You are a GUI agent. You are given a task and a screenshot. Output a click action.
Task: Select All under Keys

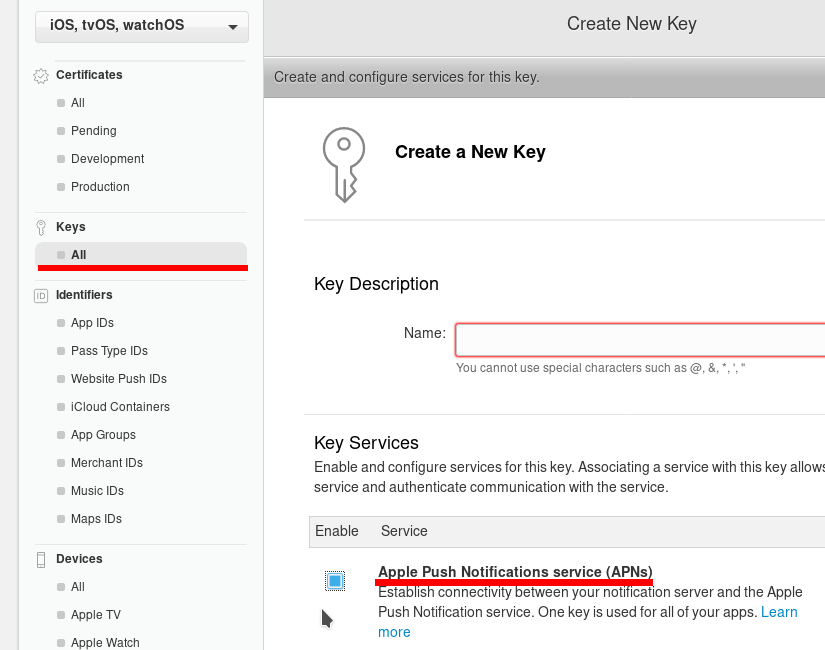[x=79, y=255]
